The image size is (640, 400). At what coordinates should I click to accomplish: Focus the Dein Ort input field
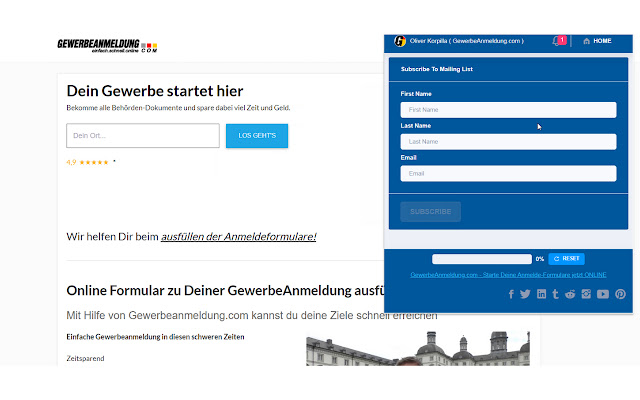point(143,136)
